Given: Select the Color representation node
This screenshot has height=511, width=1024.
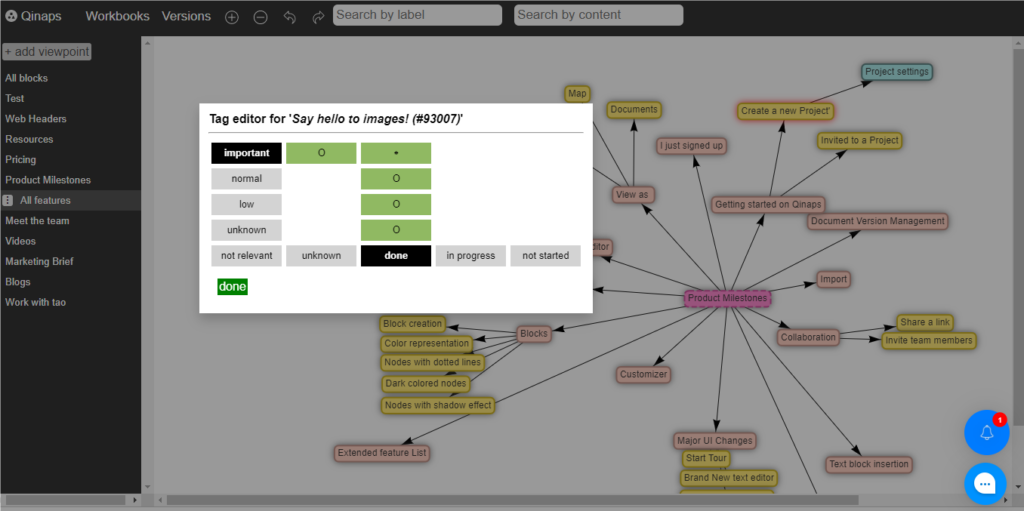Looking at the screenshot, I should click(x=426, y=343).
